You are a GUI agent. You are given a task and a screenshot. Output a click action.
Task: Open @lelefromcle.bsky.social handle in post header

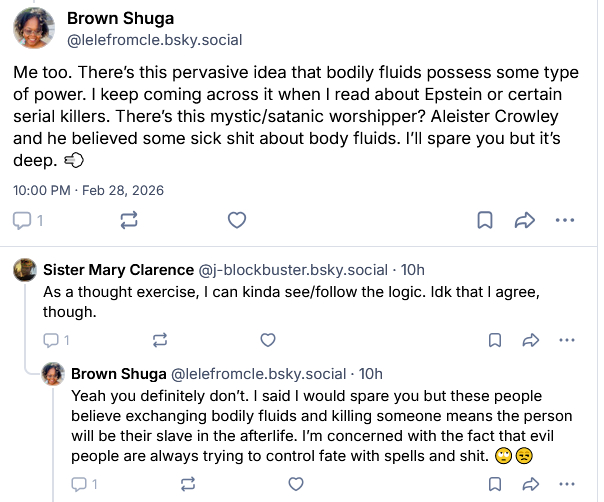pyautogui.click(x=154, y=41)
